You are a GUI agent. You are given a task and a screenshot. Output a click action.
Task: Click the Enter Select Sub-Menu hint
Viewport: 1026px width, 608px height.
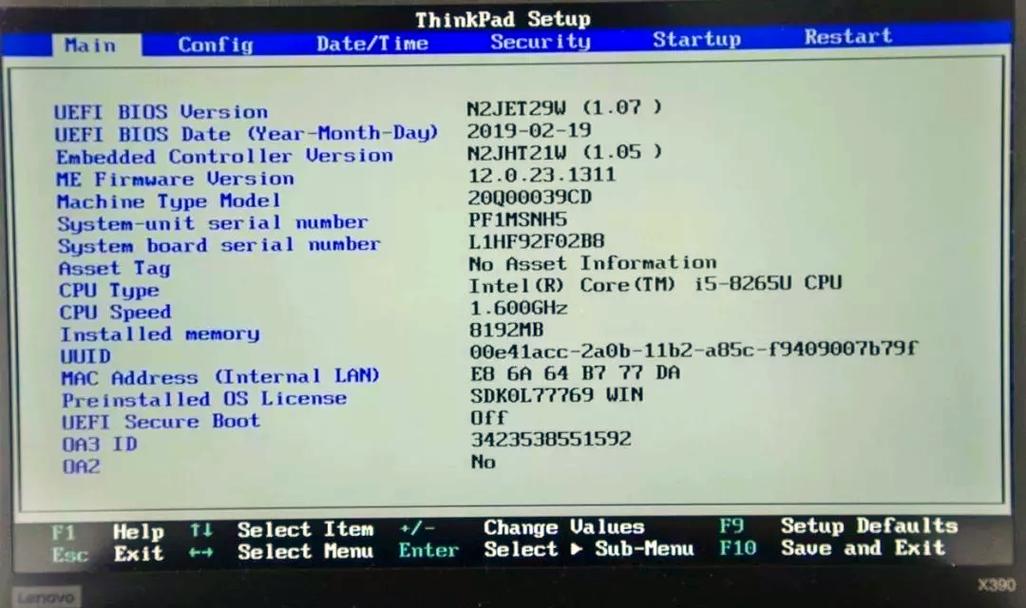point(546,549)
